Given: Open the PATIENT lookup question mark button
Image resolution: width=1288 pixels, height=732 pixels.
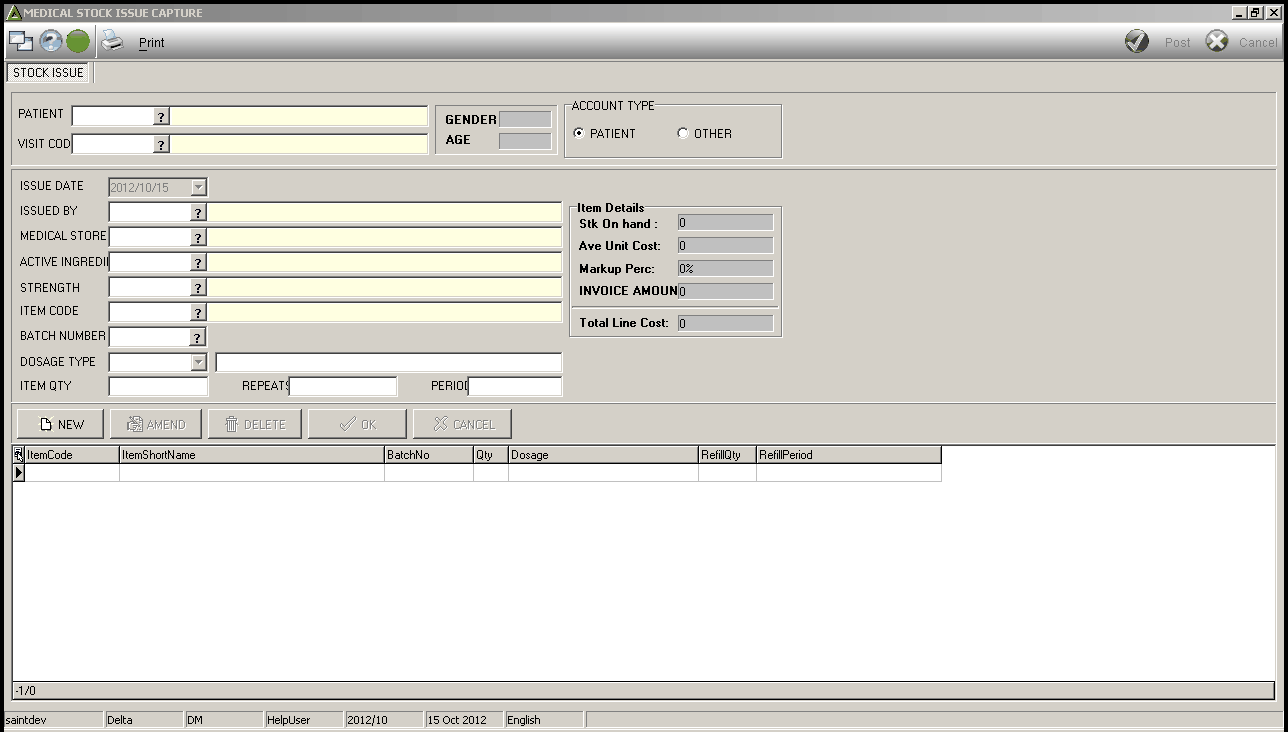Looking at the screenshot, I should 161,117.
